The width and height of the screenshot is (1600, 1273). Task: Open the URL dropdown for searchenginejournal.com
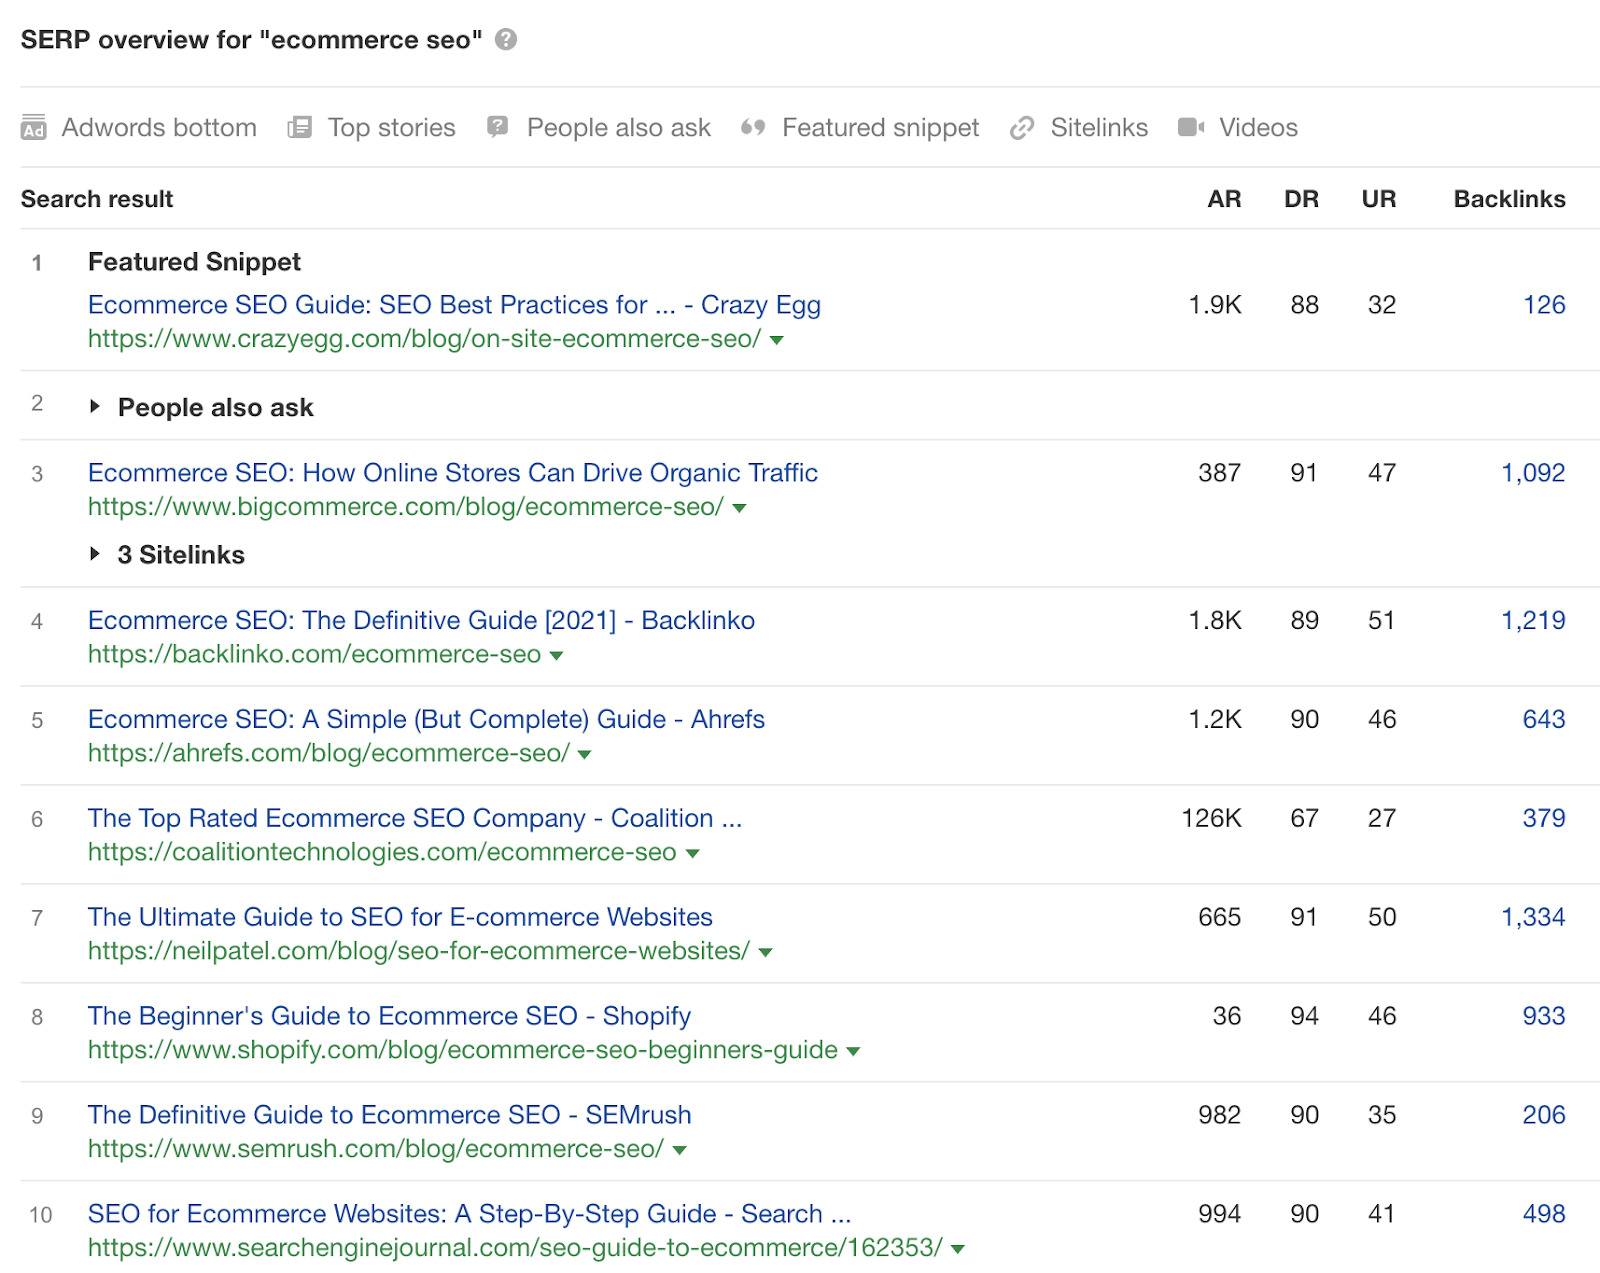[957, 1248]
